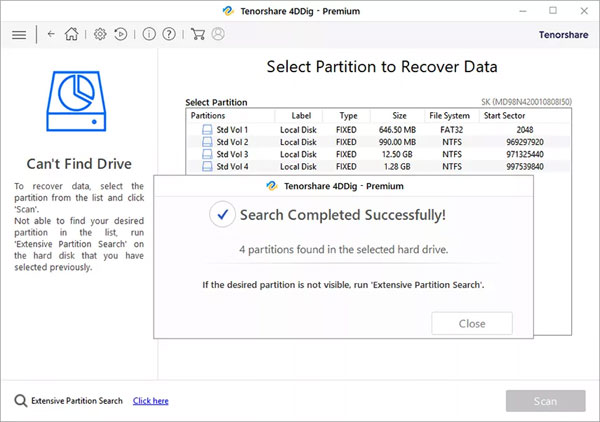The height and width of the screenshot is (422, 600).
Task: Open the user account icon
Action: (x=218, y=34)
